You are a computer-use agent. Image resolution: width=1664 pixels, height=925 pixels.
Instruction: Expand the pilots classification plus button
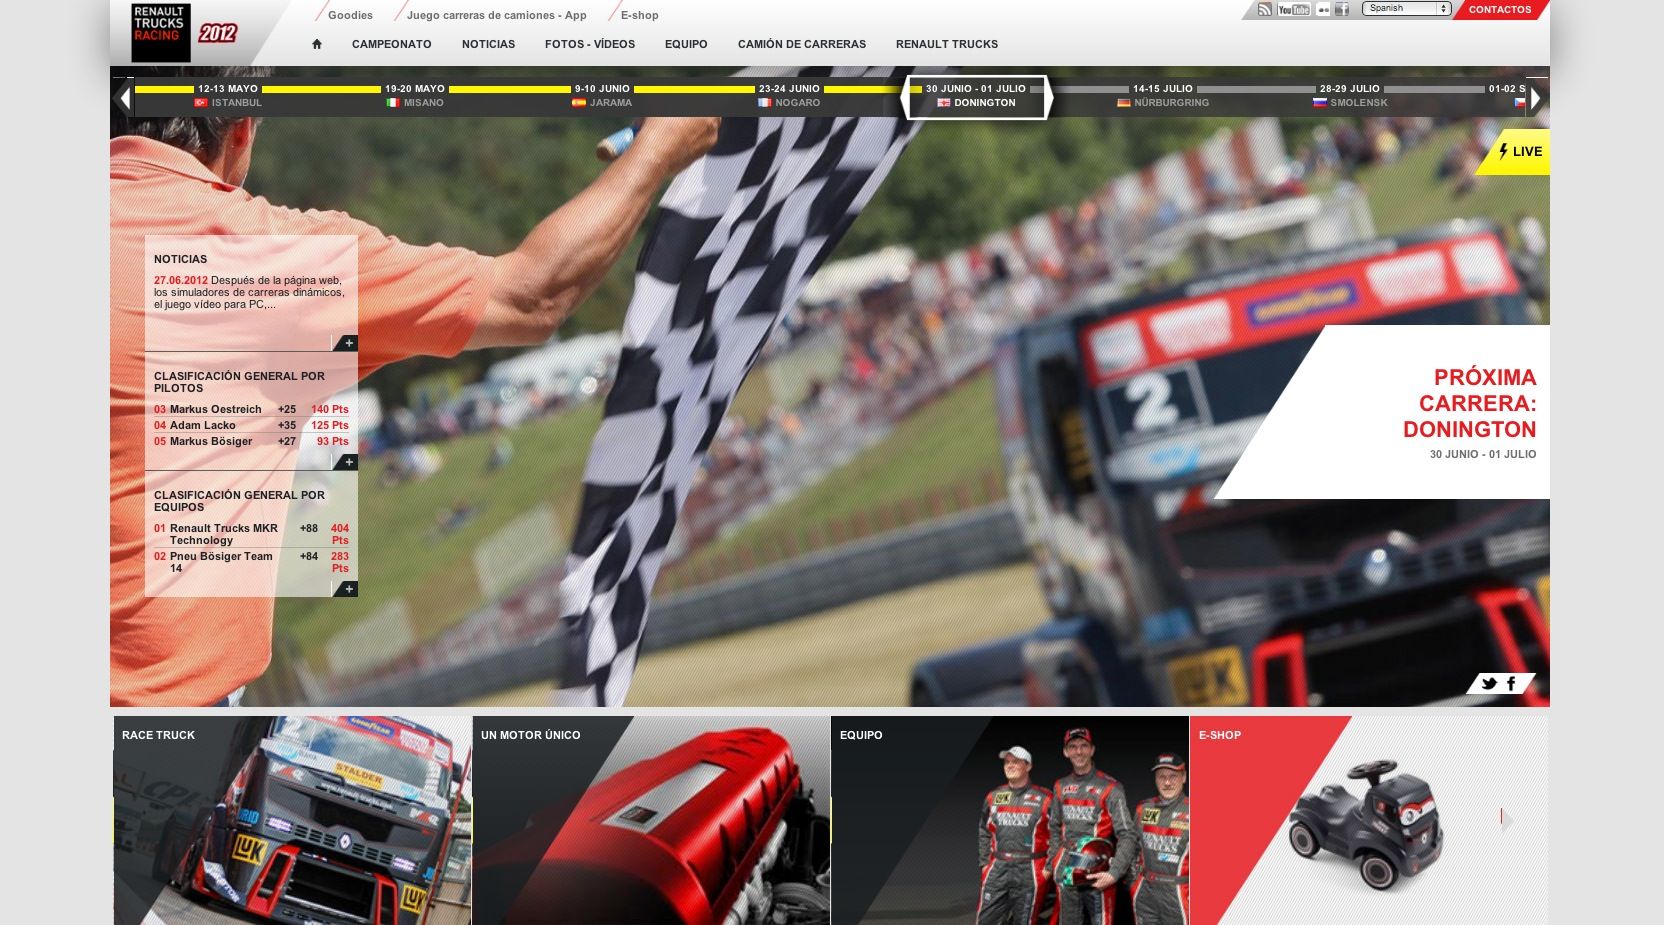348,462
